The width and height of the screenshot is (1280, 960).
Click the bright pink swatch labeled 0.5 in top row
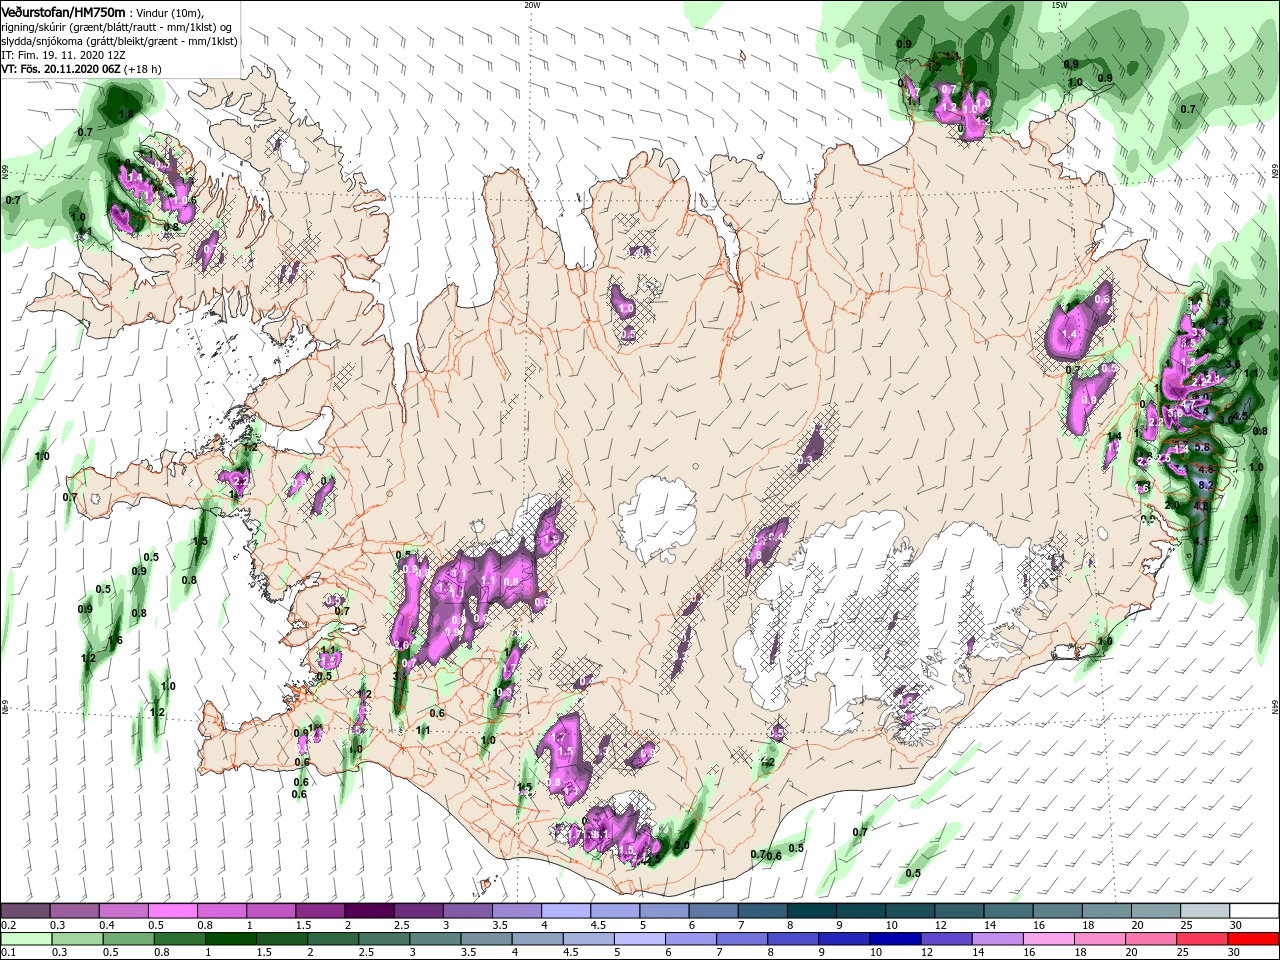[172, 911]
